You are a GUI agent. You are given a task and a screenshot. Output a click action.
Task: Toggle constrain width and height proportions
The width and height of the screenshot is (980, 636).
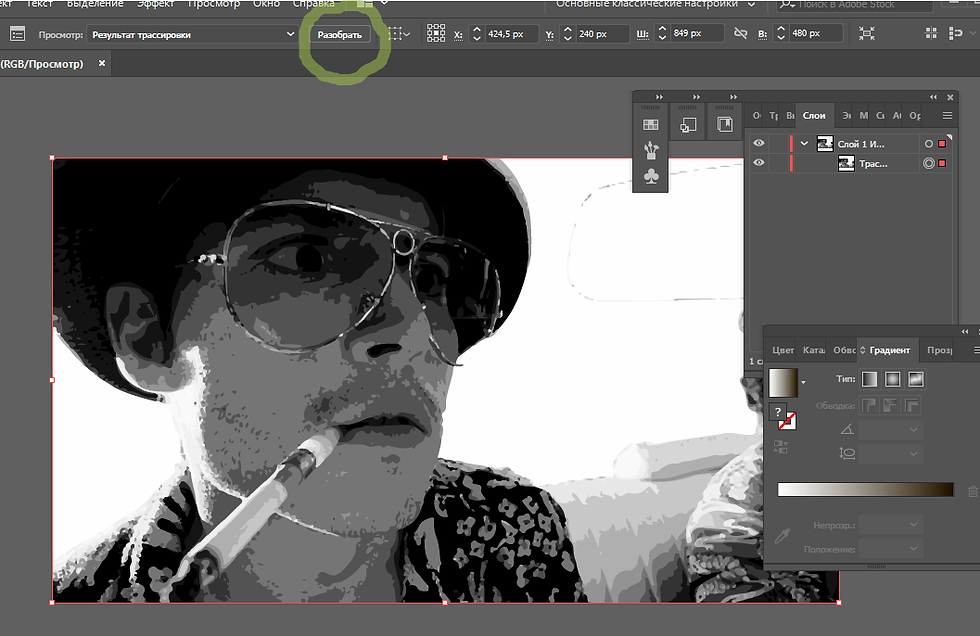tap(741, 33)
